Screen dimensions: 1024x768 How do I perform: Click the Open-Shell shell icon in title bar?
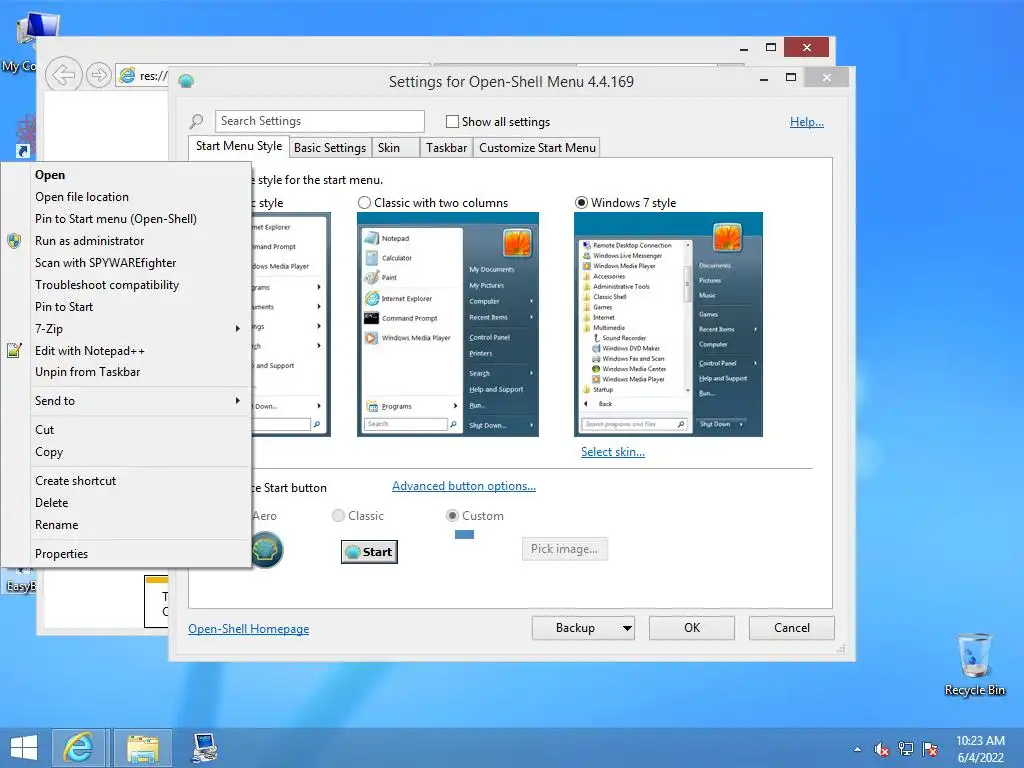186,81
